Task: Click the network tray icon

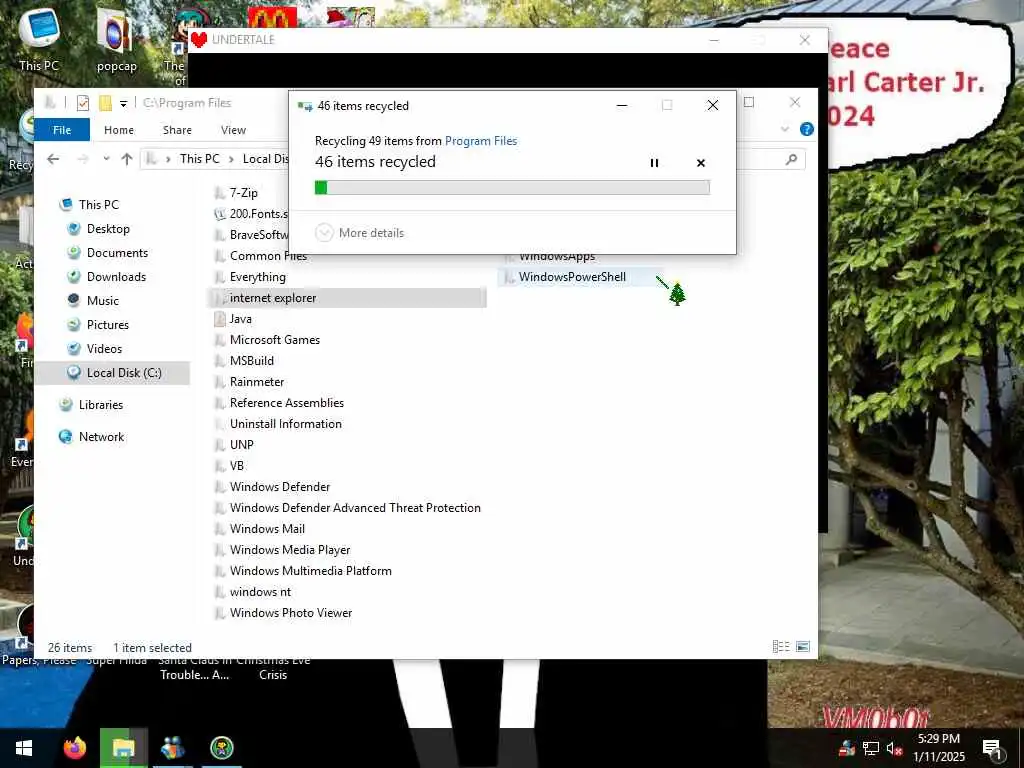Action: pos(871,748)
